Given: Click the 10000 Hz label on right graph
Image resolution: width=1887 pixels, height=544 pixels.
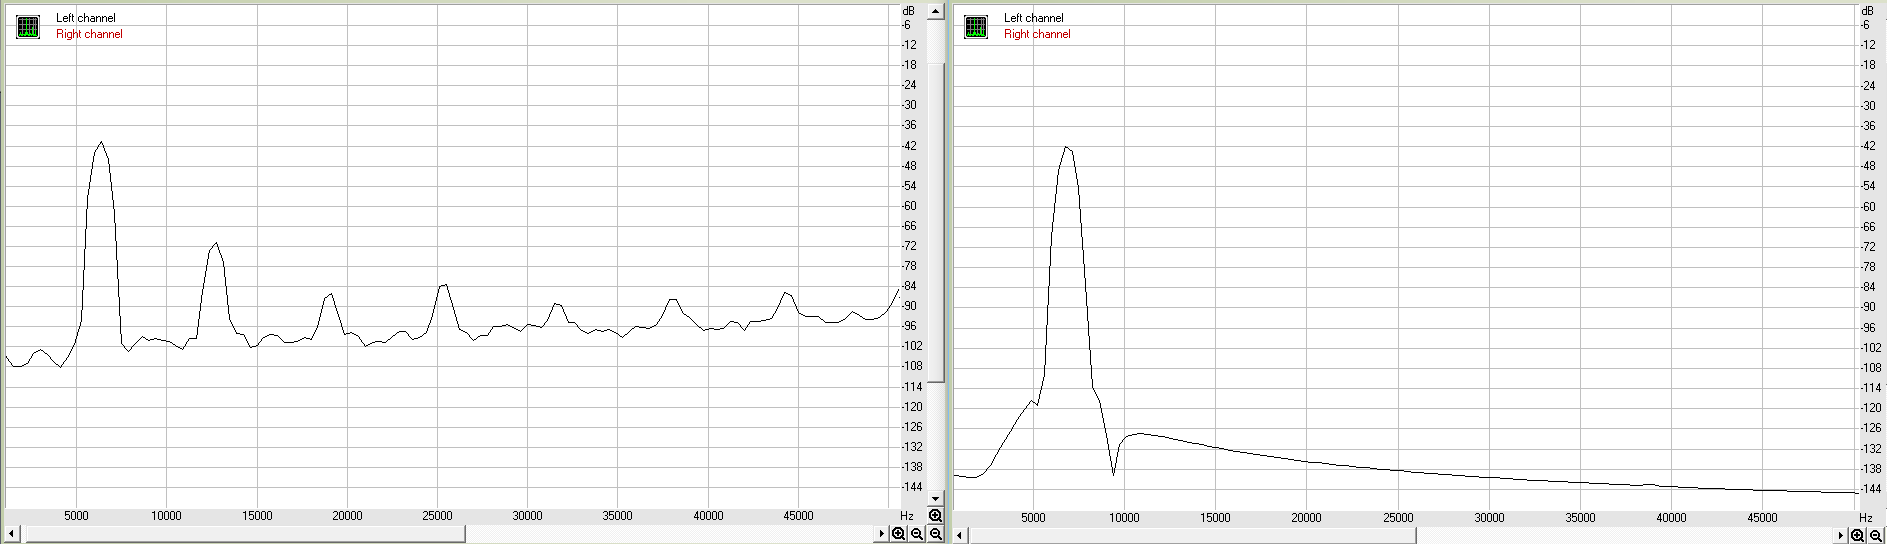Looking at the screenshot, I should [x=1123, y=517].
